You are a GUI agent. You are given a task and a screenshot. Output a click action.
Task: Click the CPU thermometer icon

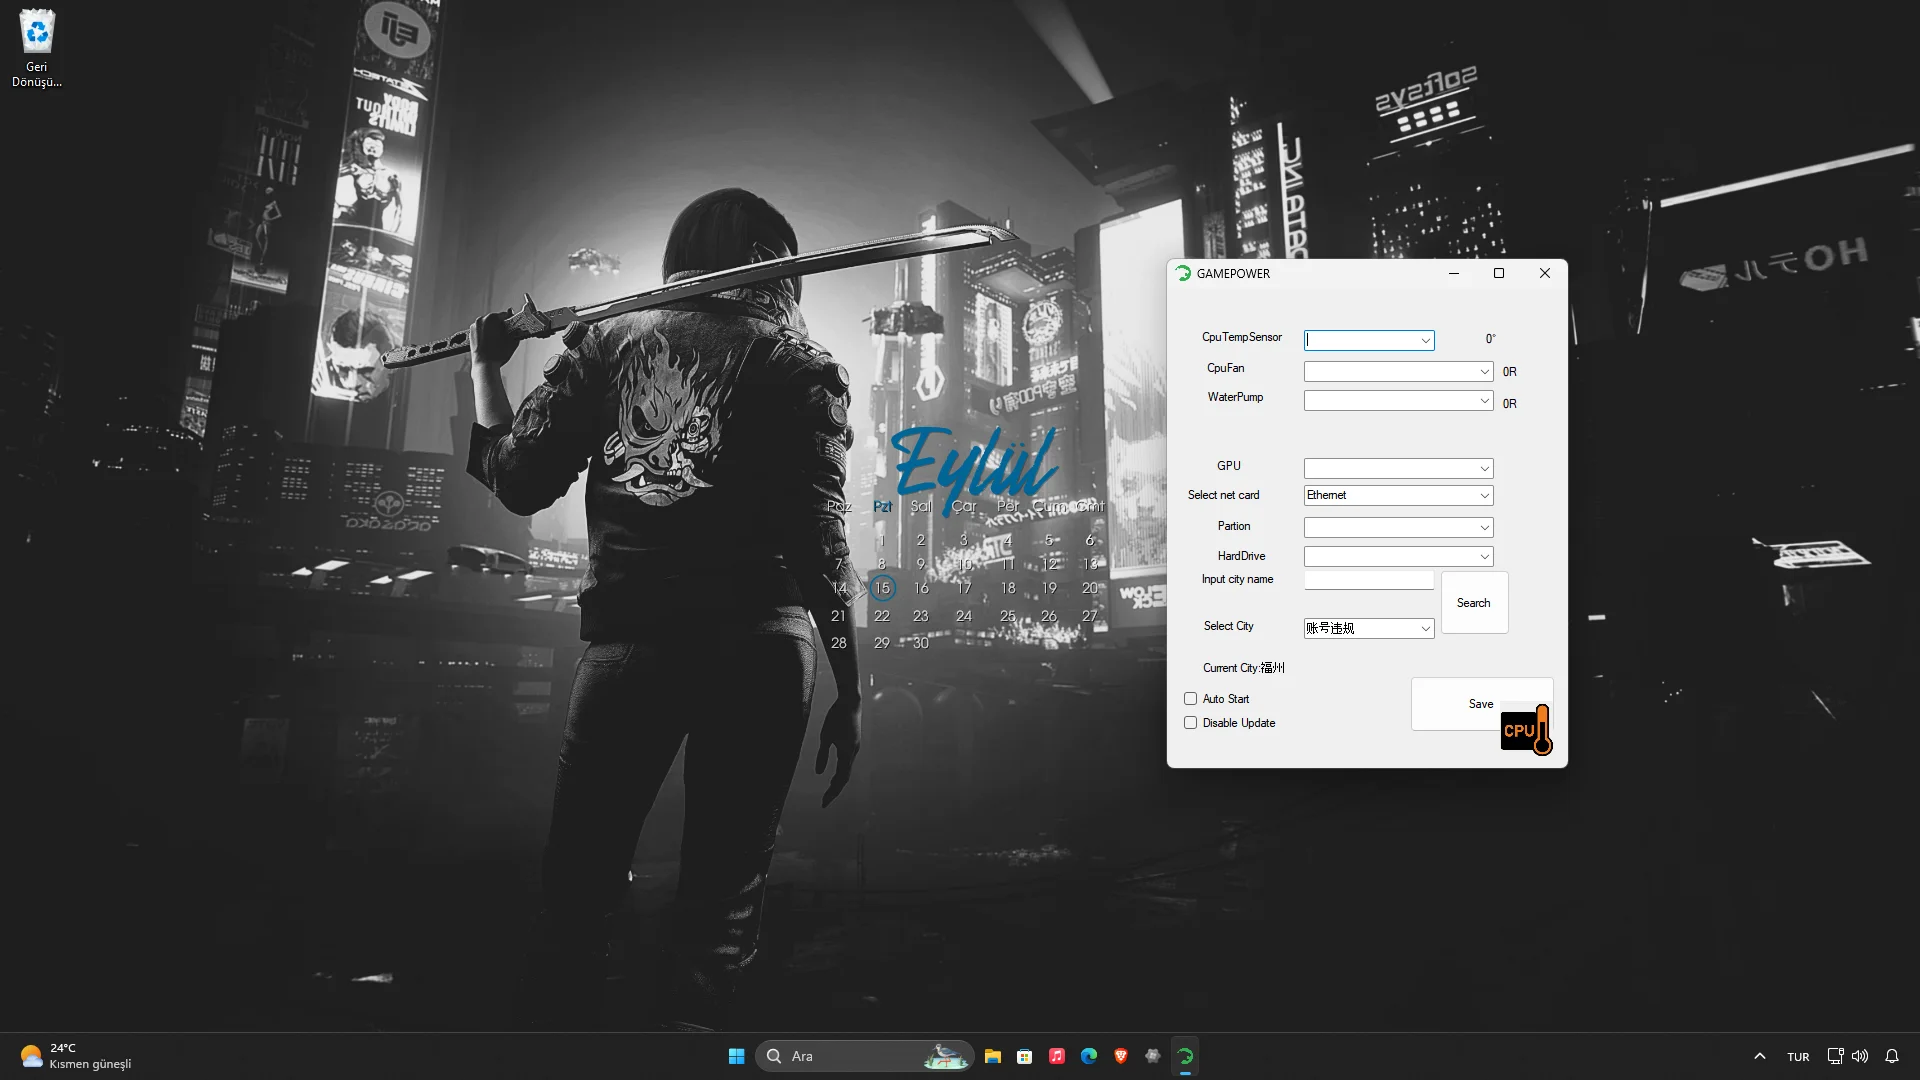pos(1526,730)
